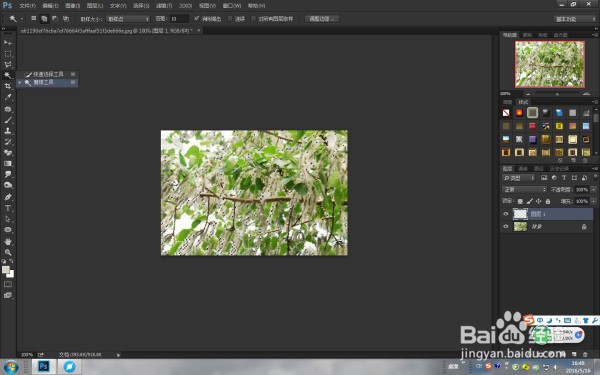
Task: Click the navigator zoom slider handle
Action: 557,94
